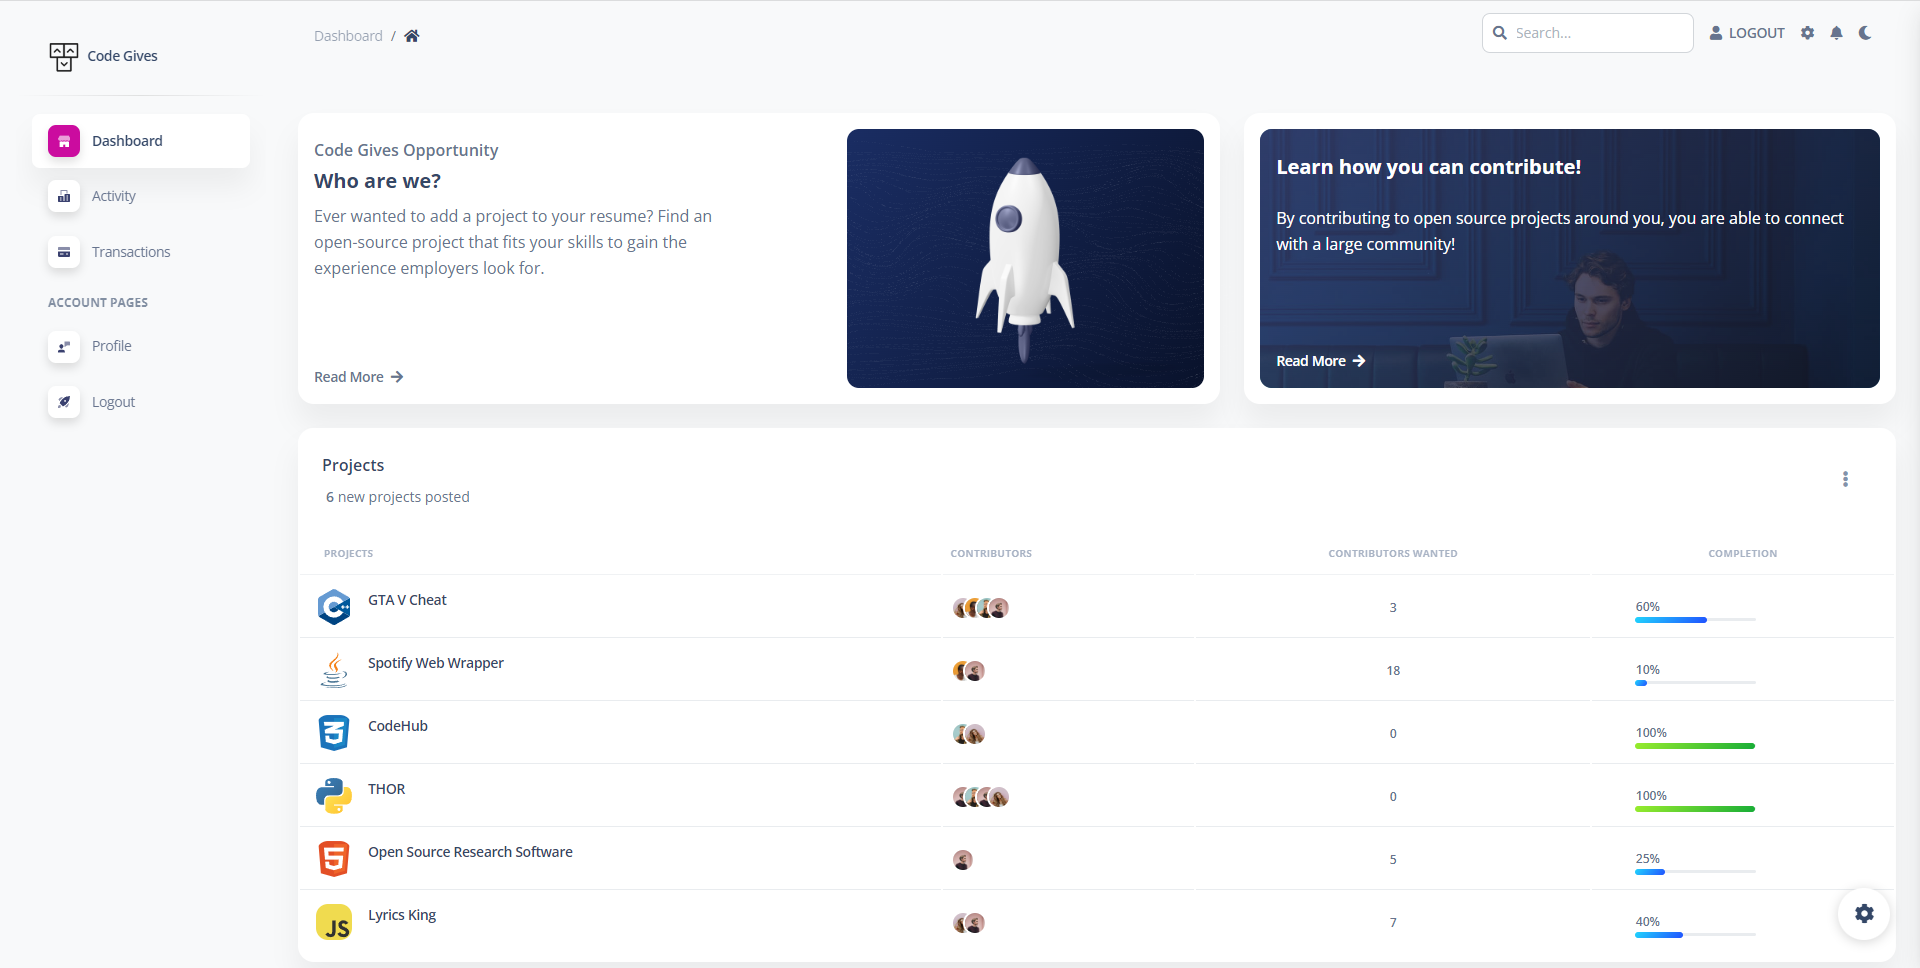This screenshot has height=968, width=1920.
Task: Click Spotify Web Wrapper contributor avatars
Action: 969,671
